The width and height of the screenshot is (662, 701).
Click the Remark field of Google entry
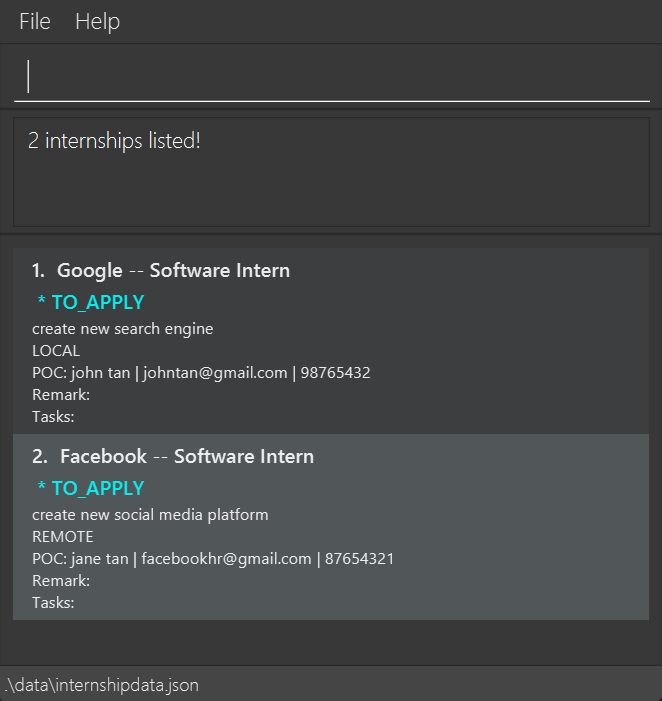point(61,395)
